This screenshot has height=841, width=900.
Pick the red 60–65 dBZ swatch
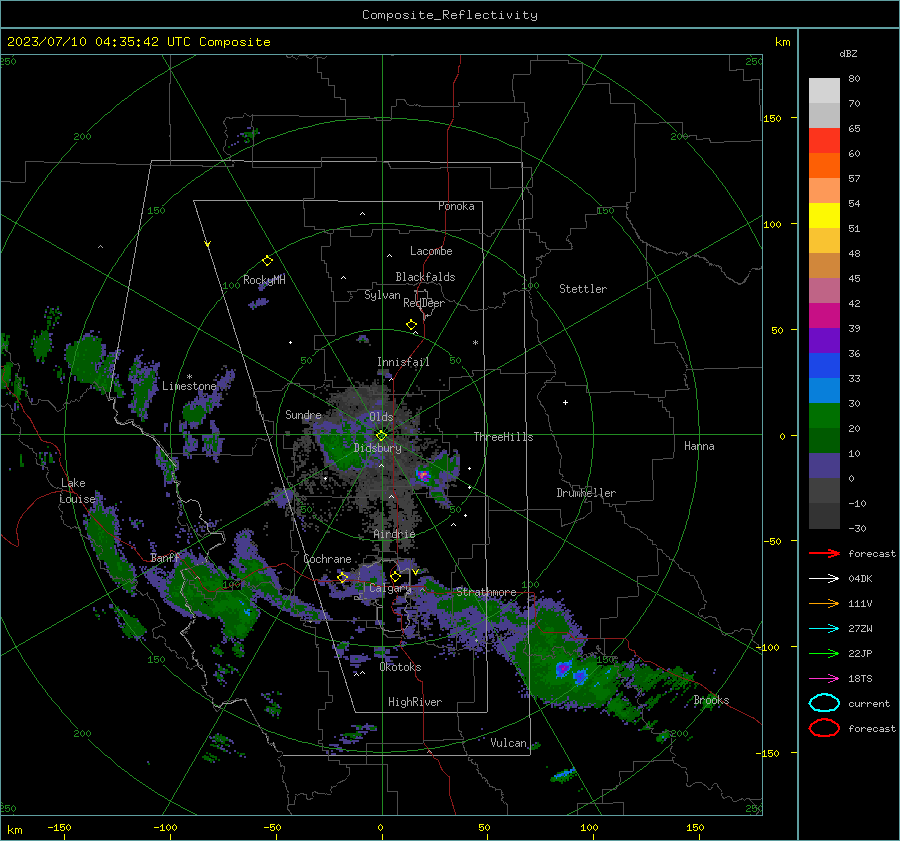[824, 141]
